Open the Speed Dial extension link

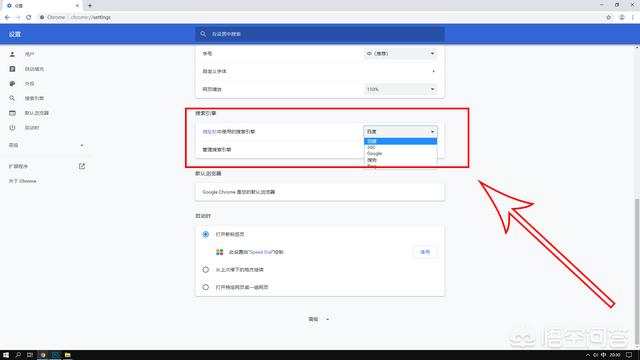(261, 252)
